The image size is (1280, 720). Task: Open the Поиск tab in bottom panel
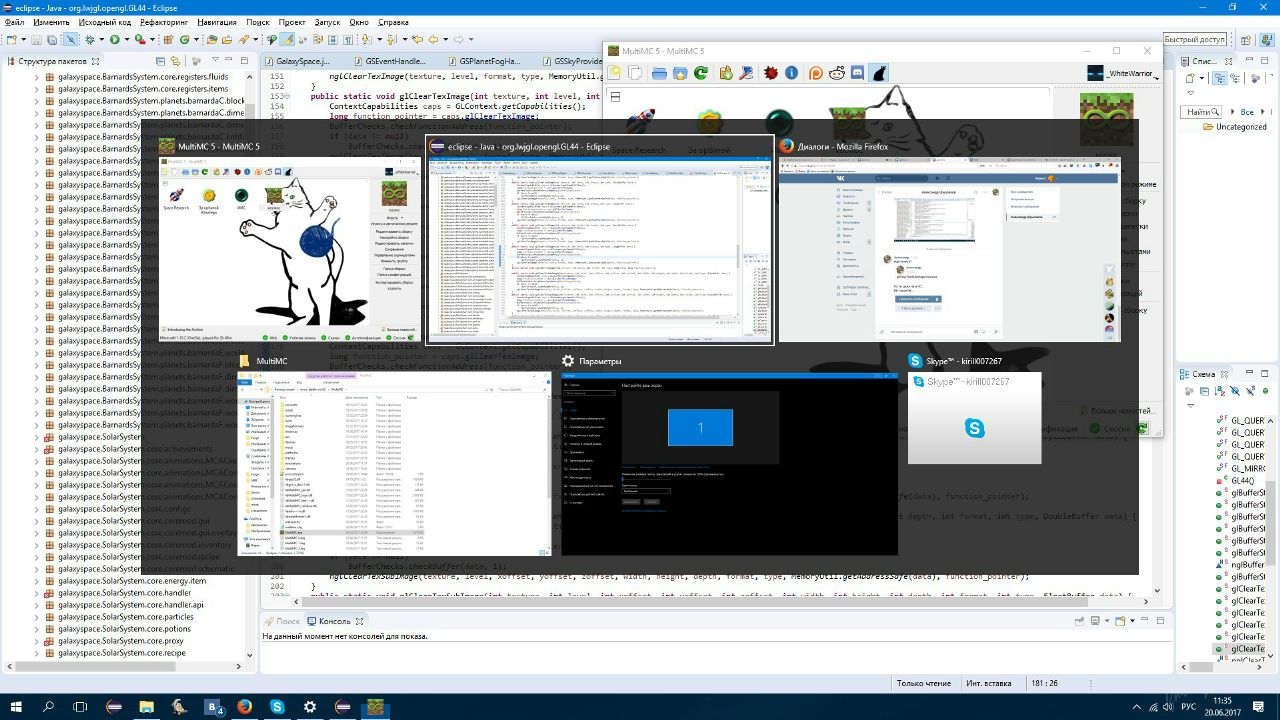click(282, 622)
